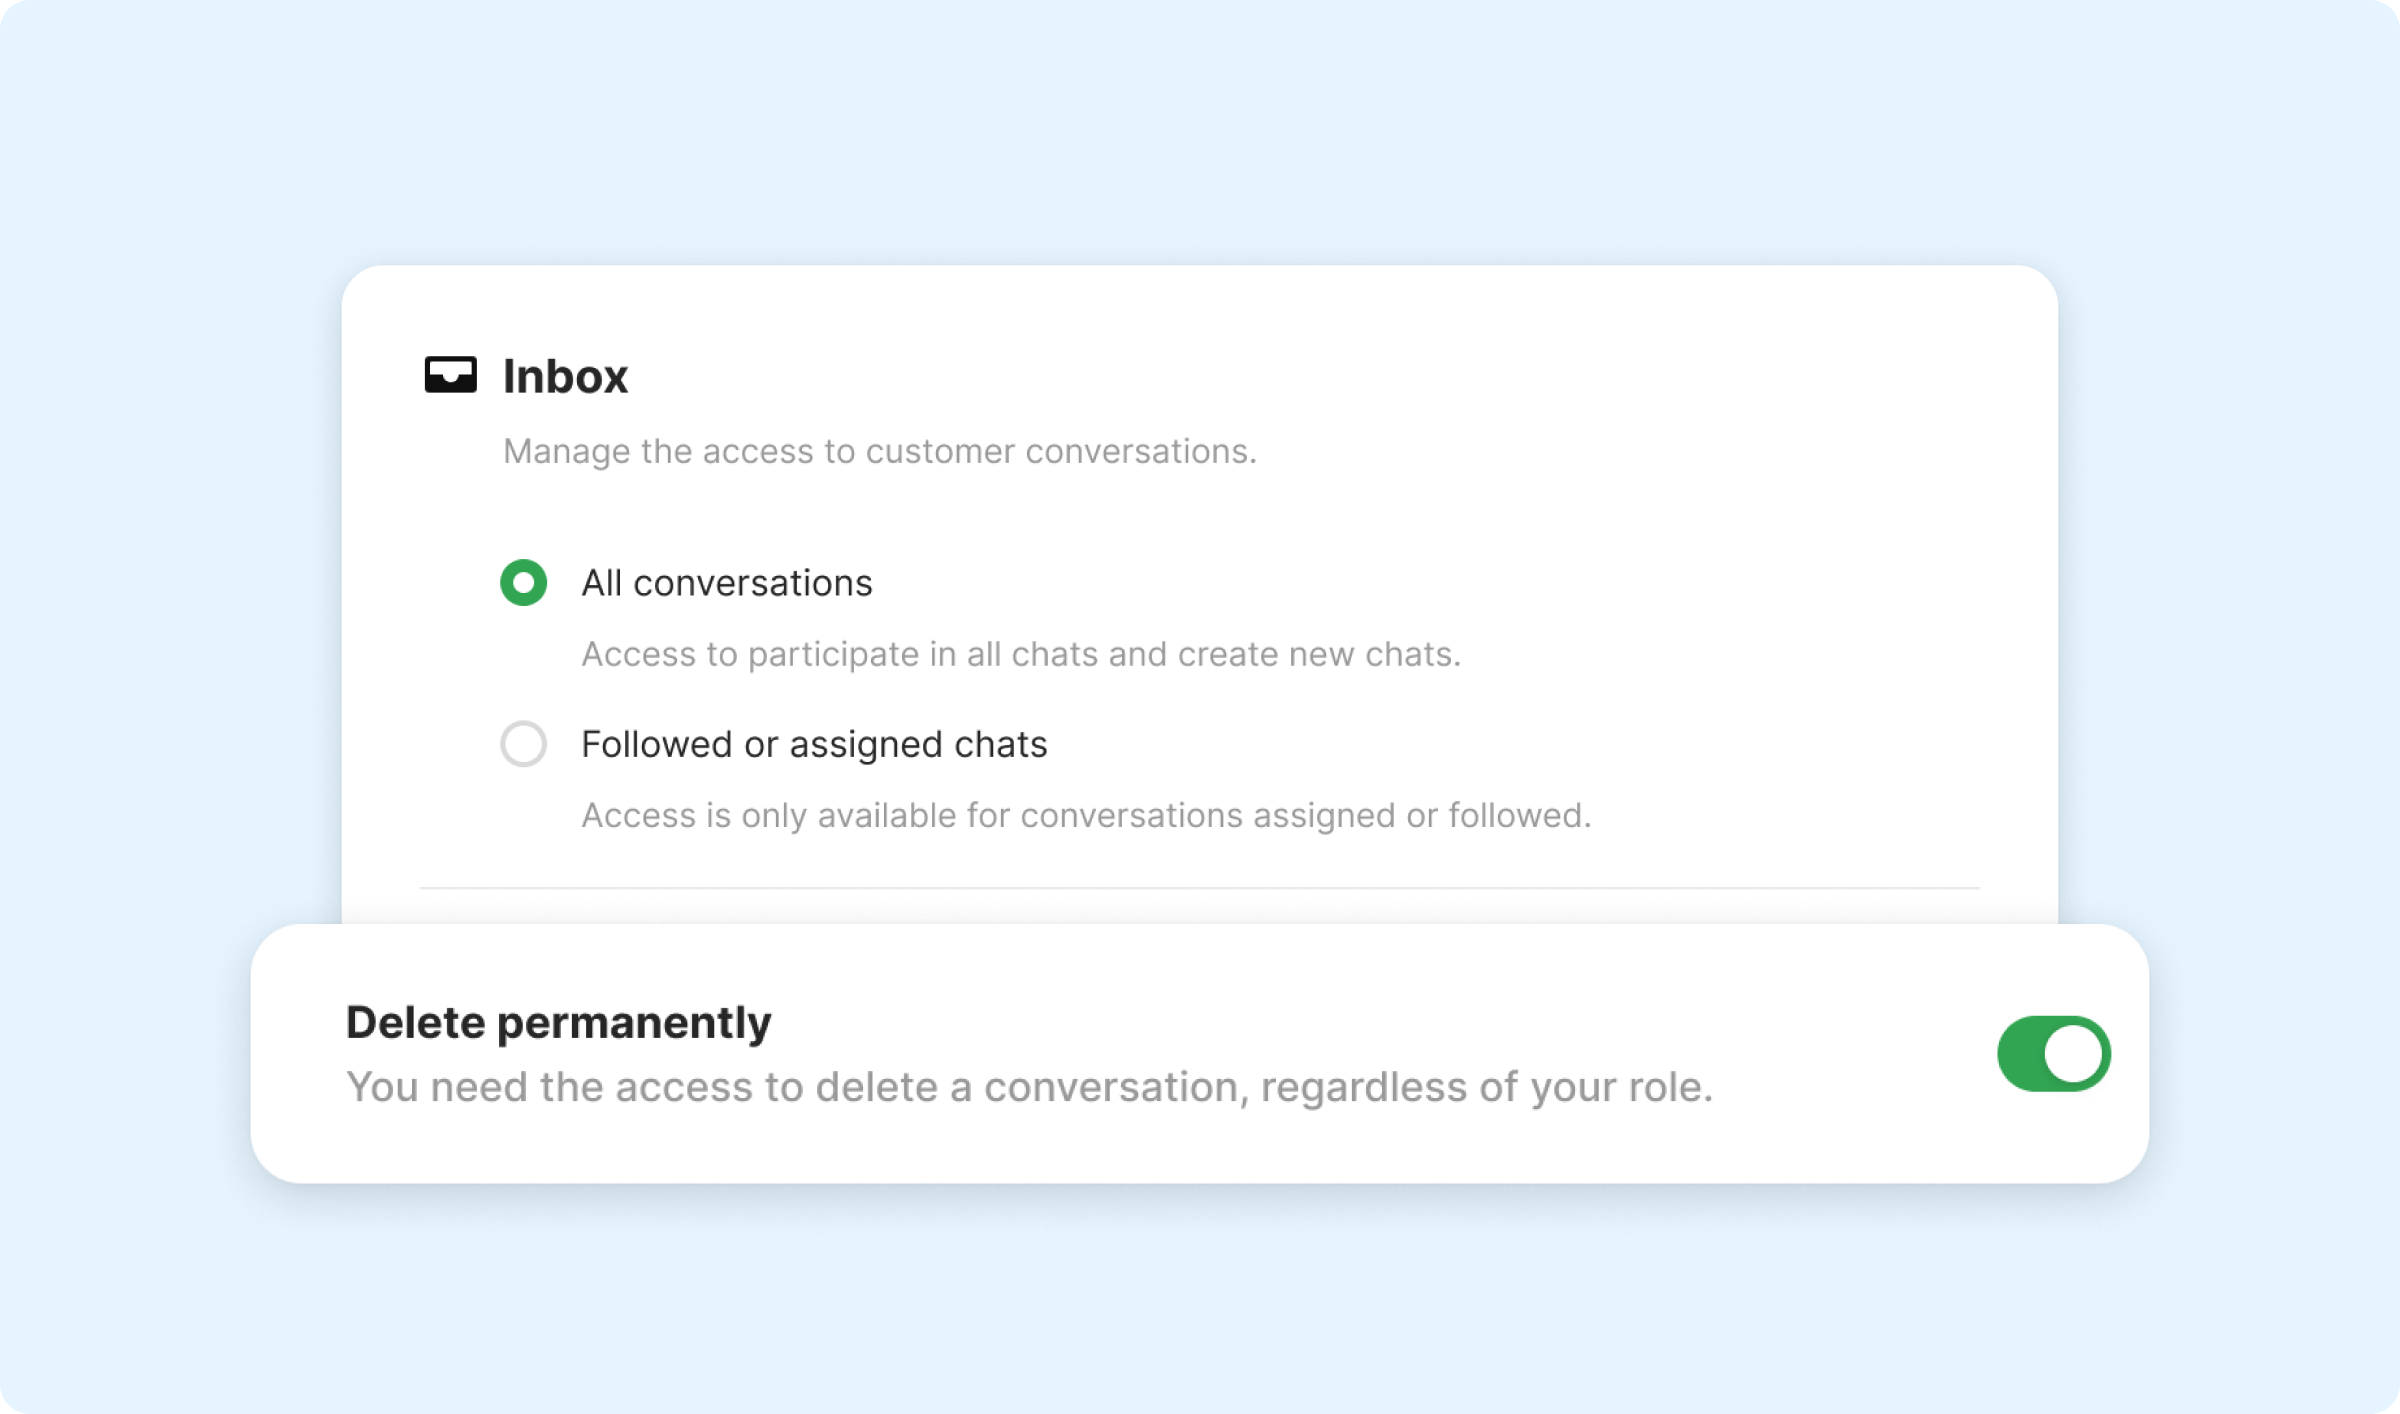Click the divider line below the radio options
The width and height of the screenshot is (2400, 1414).
(1199, 888)
